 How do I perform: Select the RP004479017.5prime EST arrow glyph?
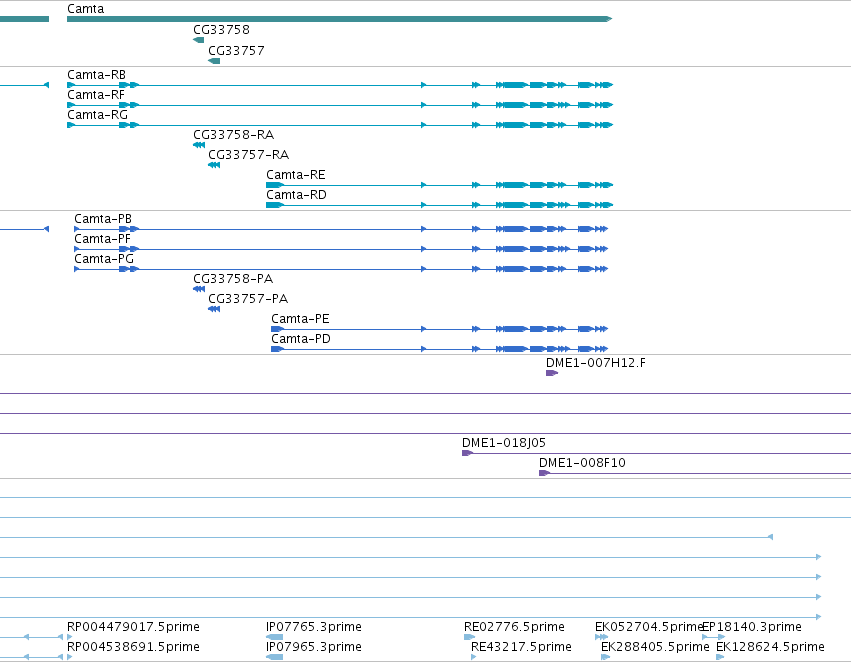pos(69,637)
